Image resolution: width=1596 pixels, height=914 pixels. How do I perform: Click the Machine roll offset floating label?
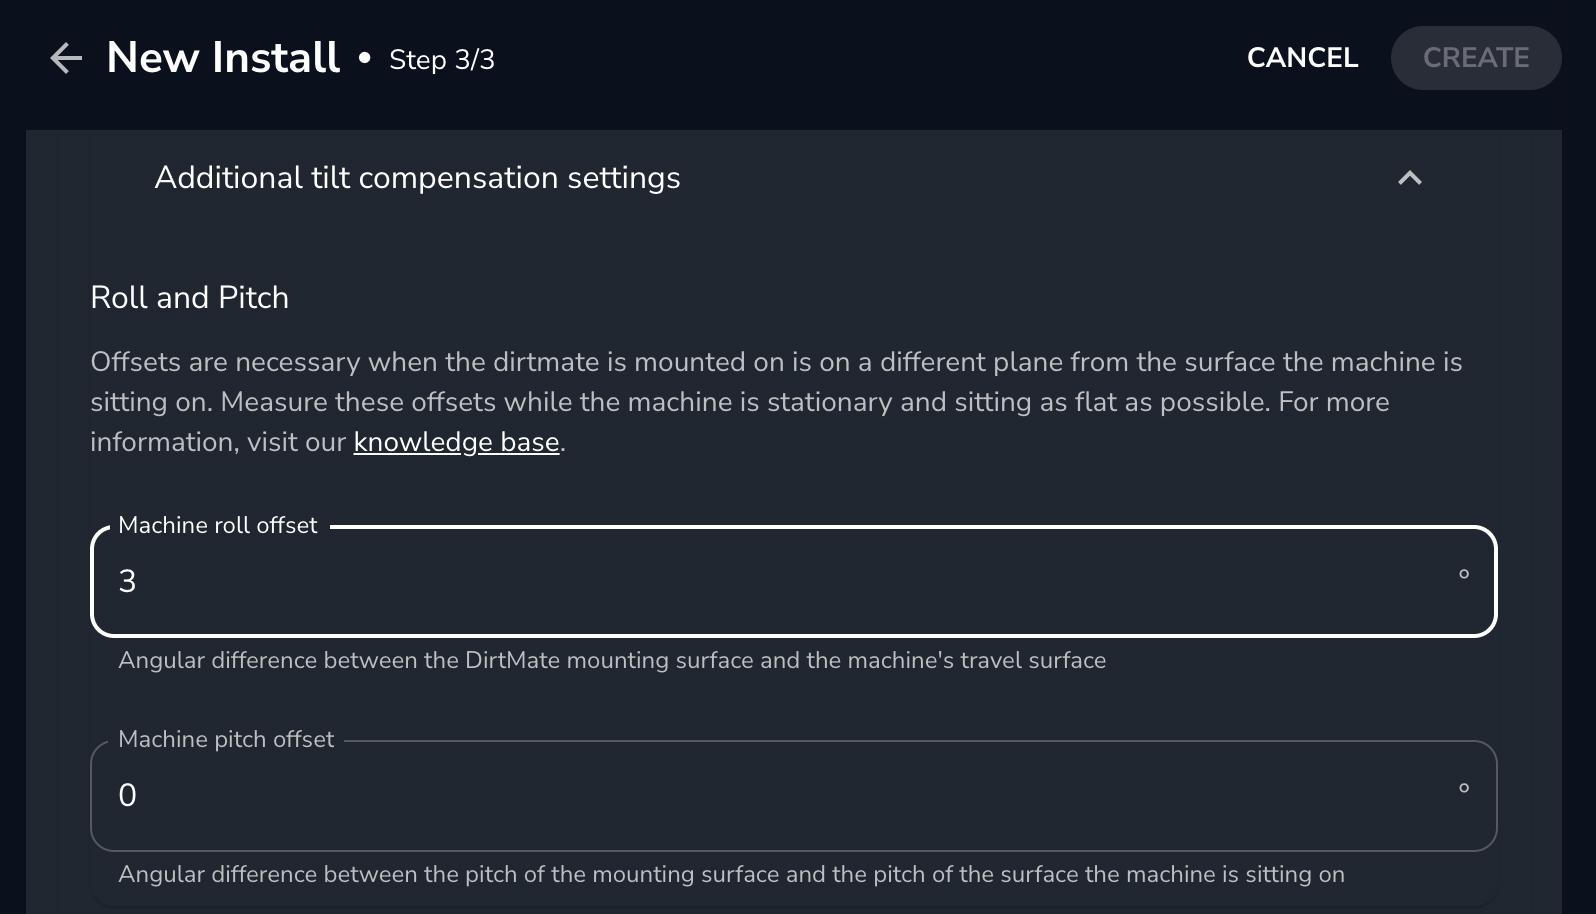click(217, 525)
